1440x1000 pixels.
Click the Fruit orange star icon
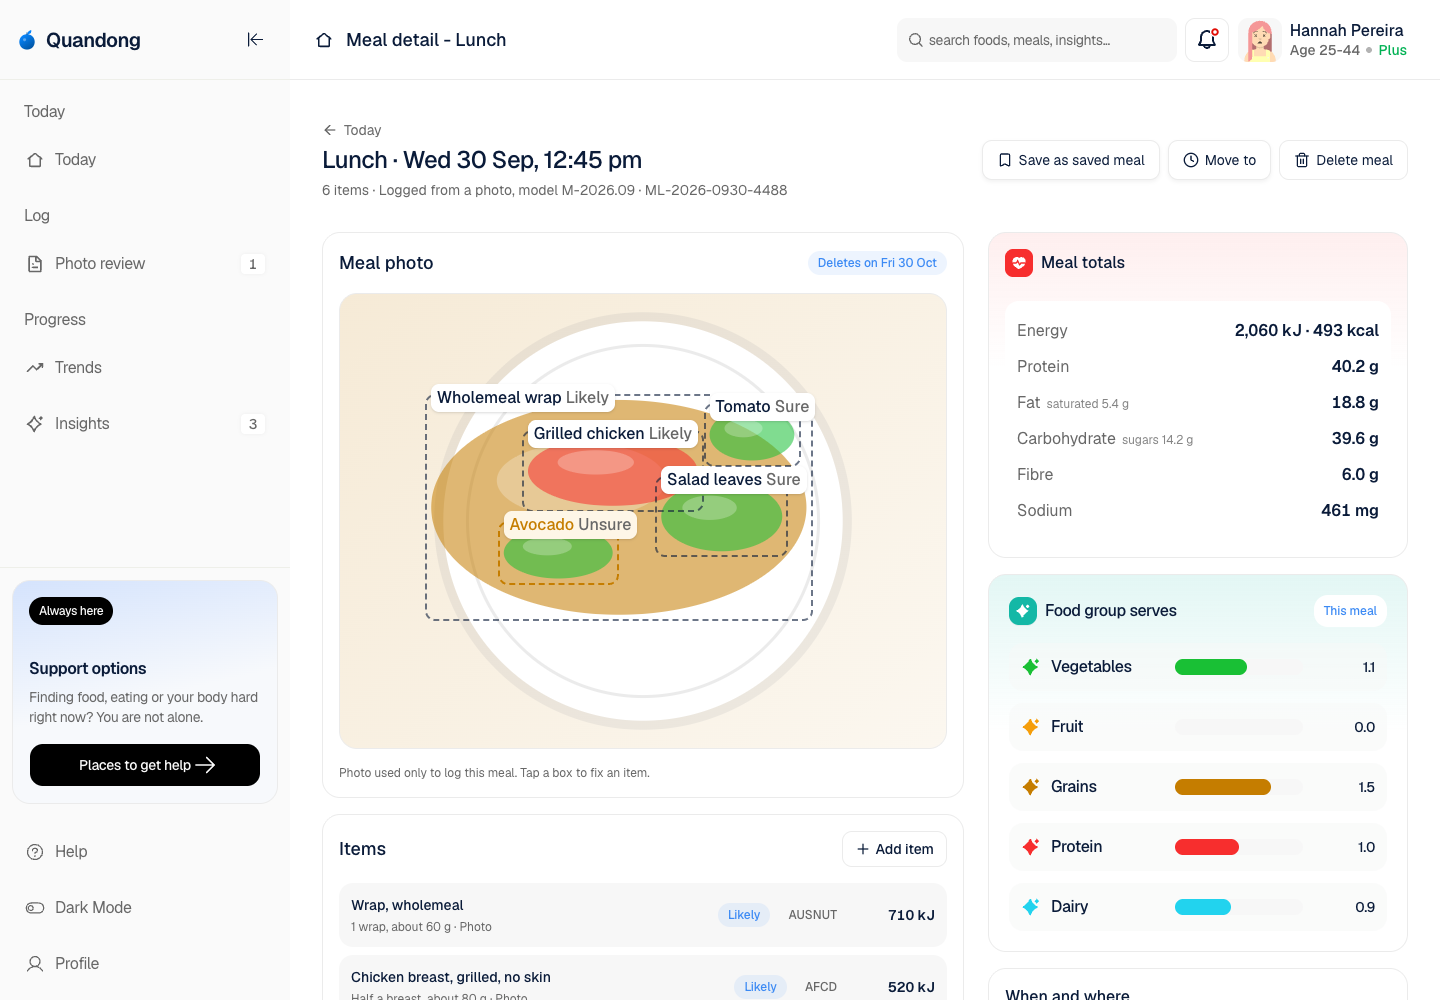pos(1031,727)
